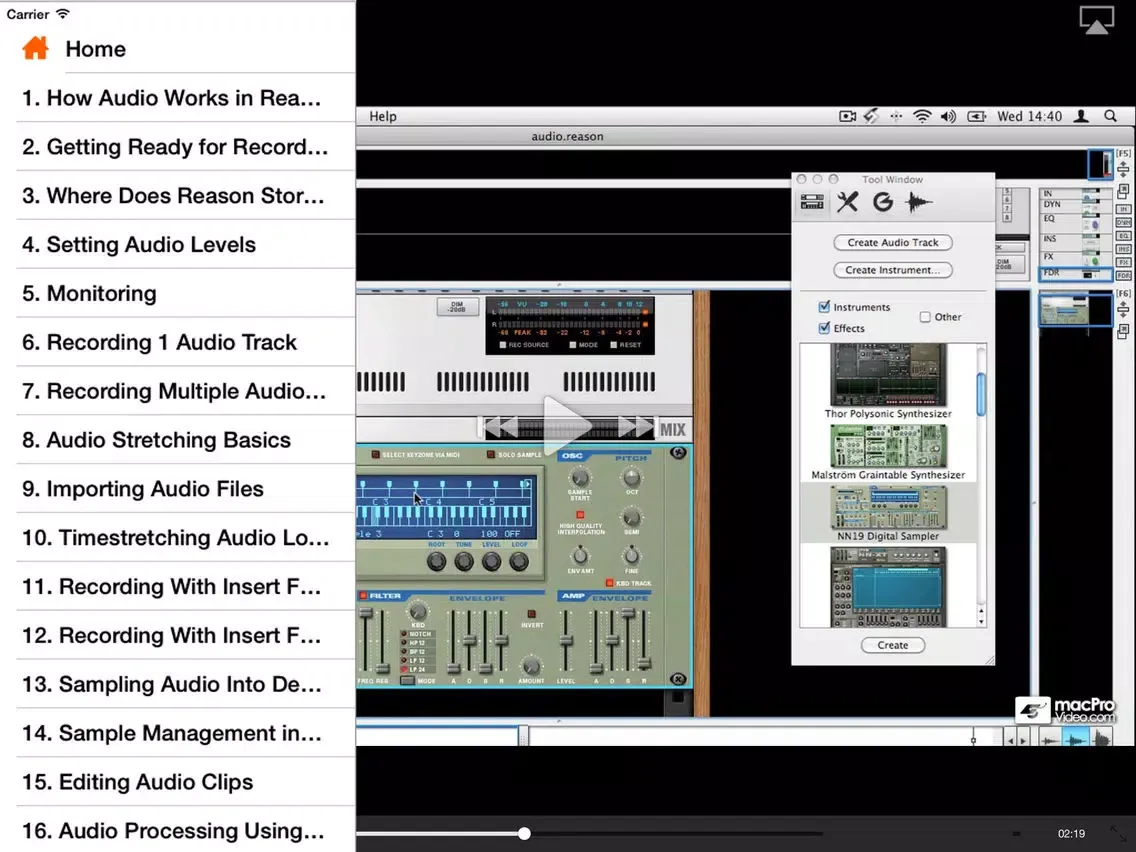Select Malström Graintable Synthesizer thumbnail
Viewport: 1136px width, 852px height.
[888, 446]
